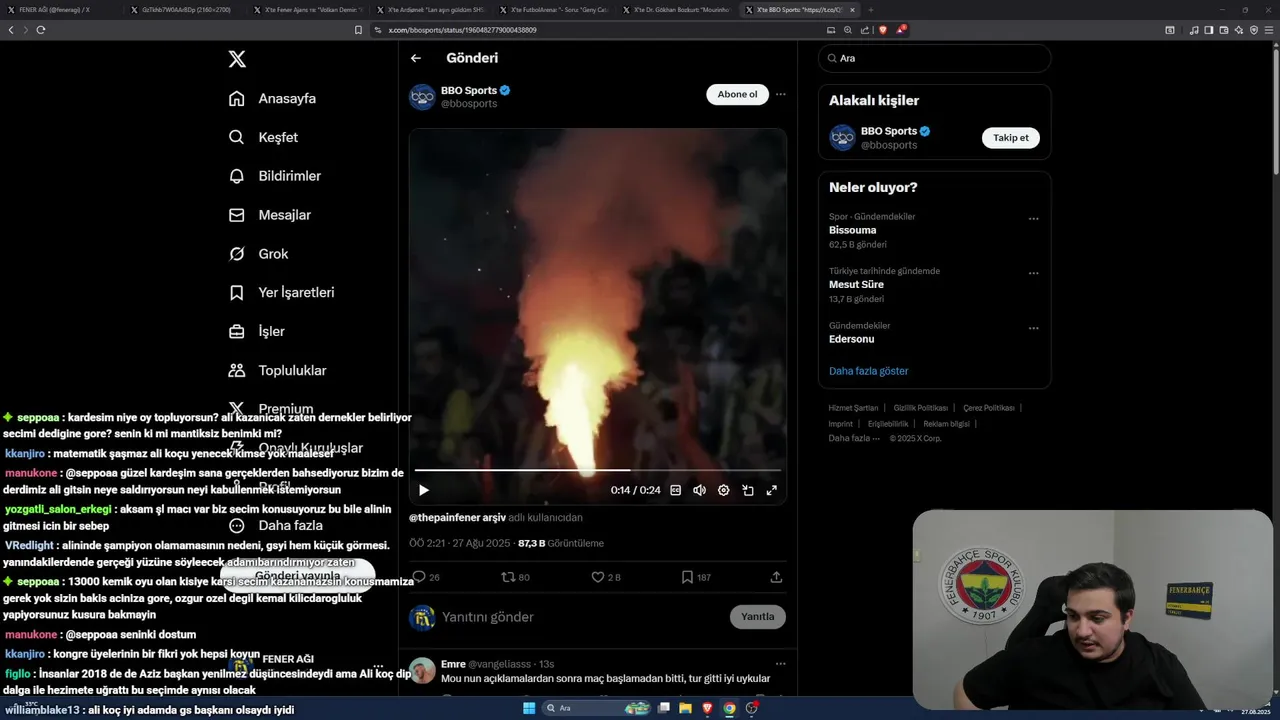Open Windows Start menu
Image resolution: width=1280 pixels, height=720 pixels.
529,708
